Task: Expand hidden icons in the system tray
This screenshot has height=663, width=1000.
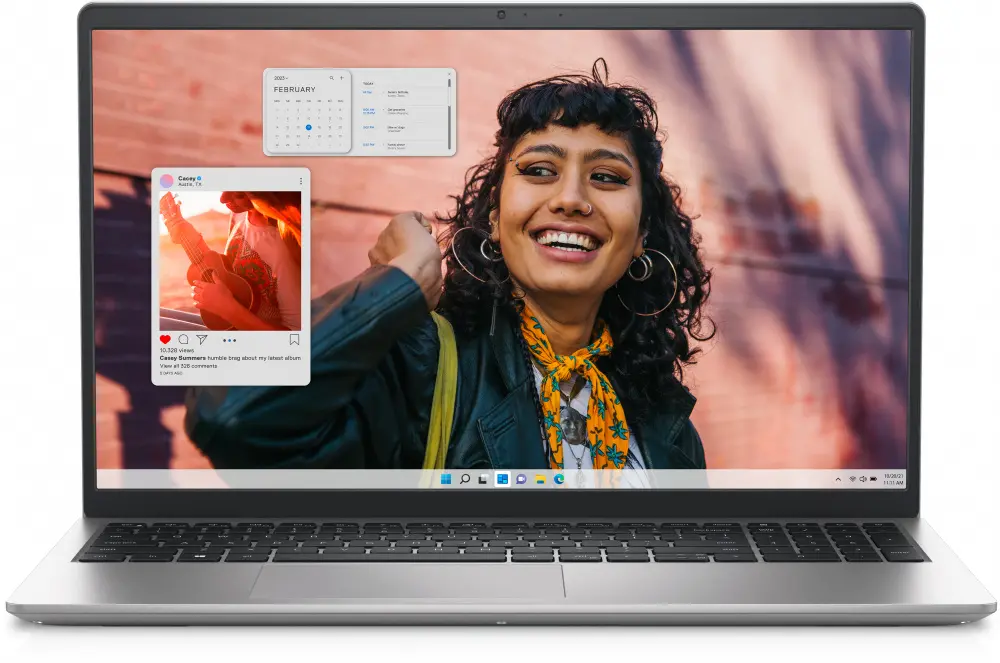Action: (838, 479)
